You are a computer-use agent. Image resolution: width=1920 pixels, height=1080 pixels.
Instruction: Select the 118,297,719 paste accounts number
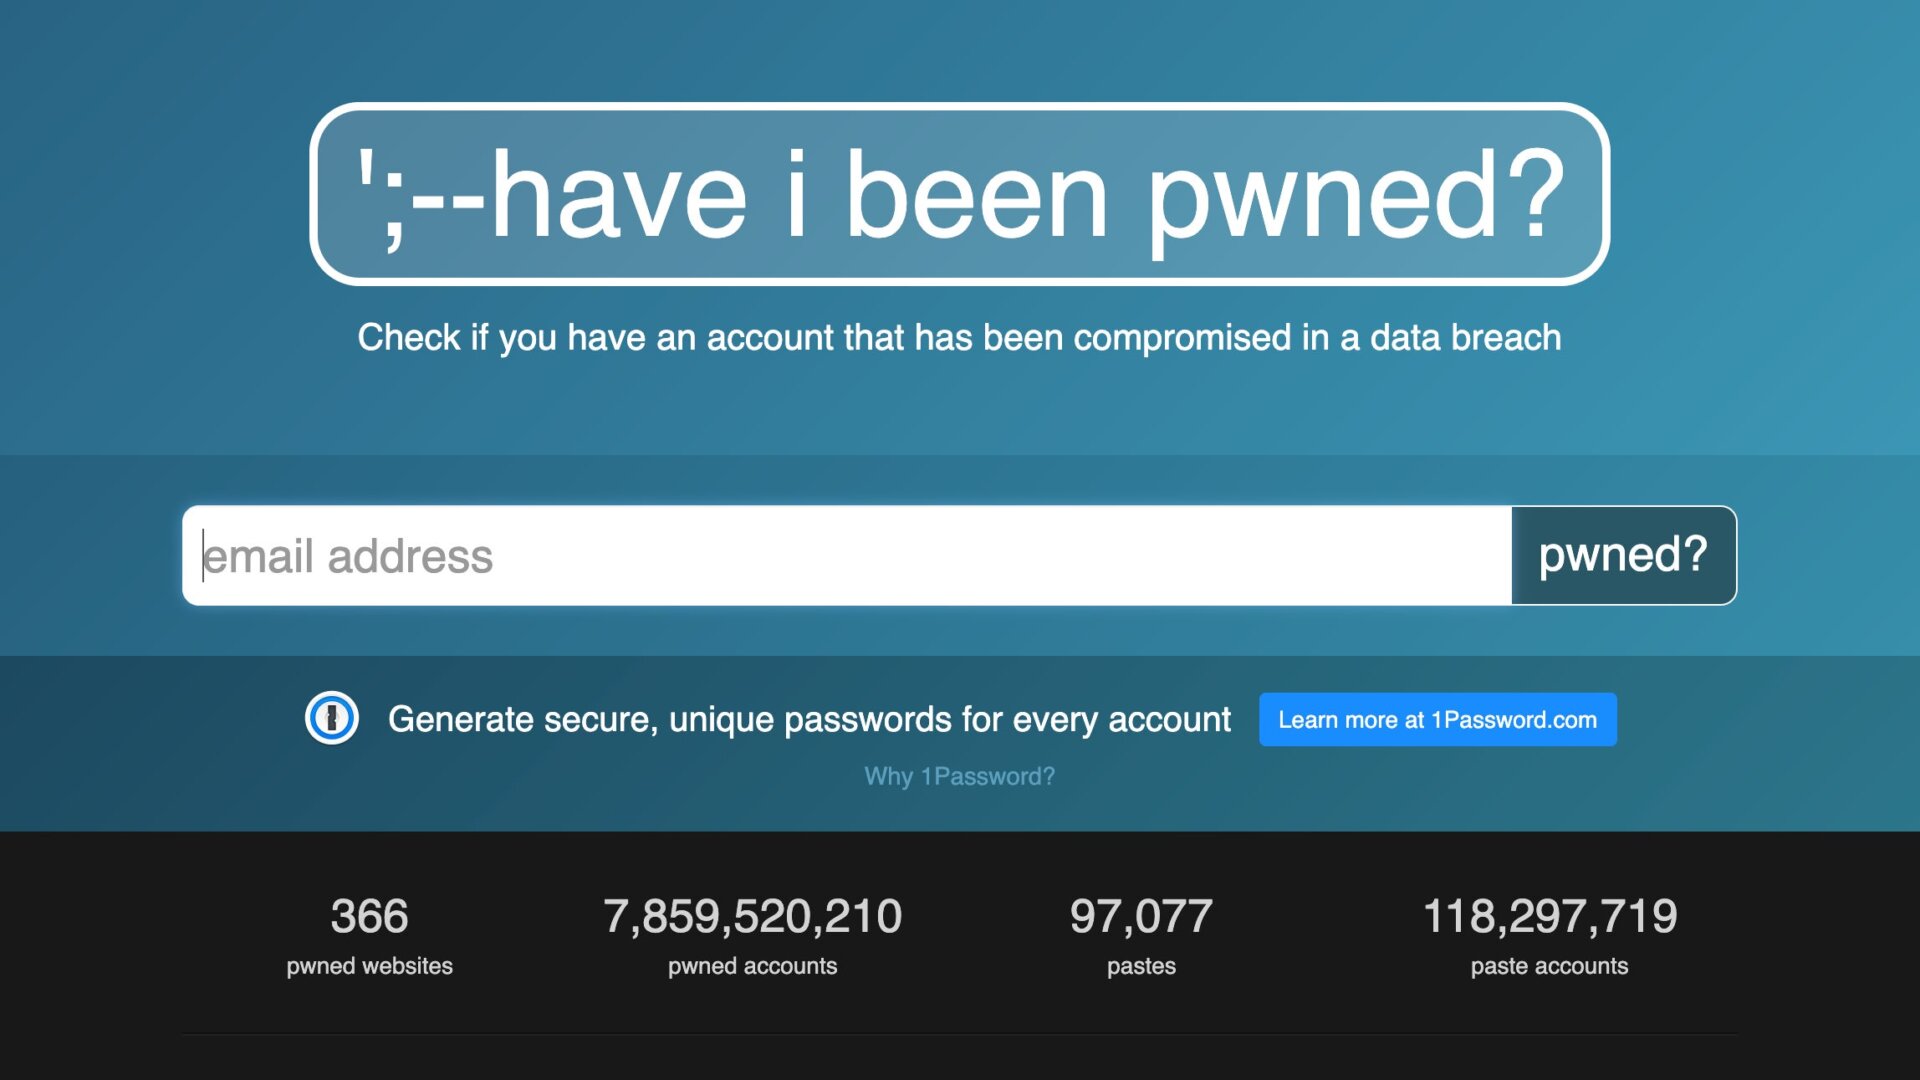tap(1549, 916)
